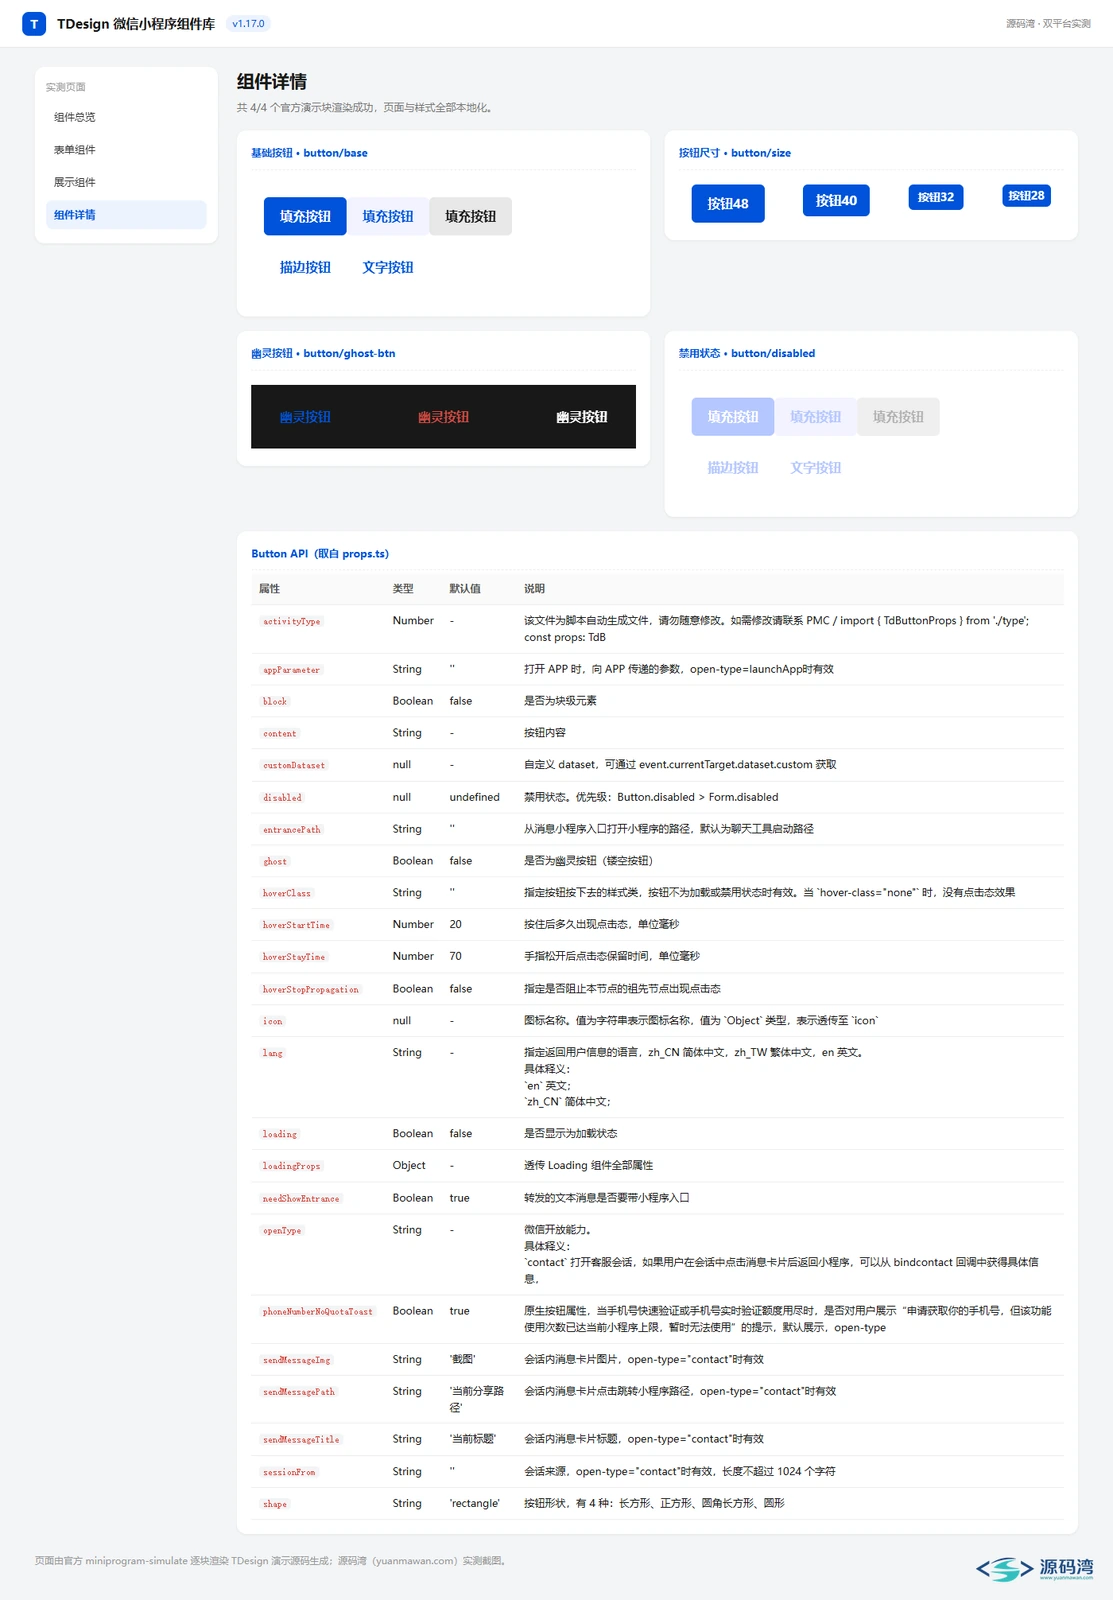Click the 按钮尺寸 • button/size card title

click(x=735, y=153)
